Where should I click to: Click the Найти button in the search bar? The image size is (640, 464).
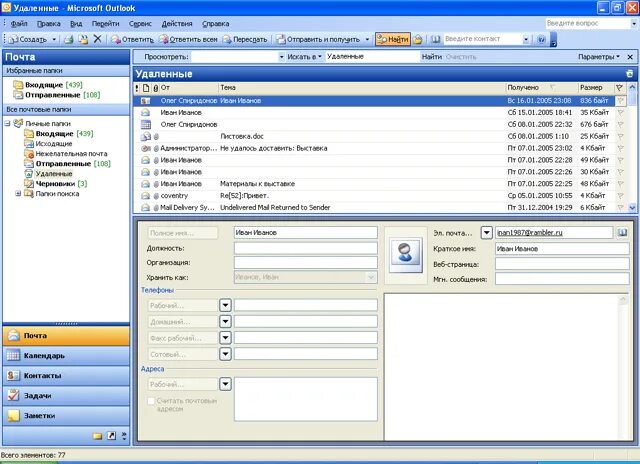point(431,57)
